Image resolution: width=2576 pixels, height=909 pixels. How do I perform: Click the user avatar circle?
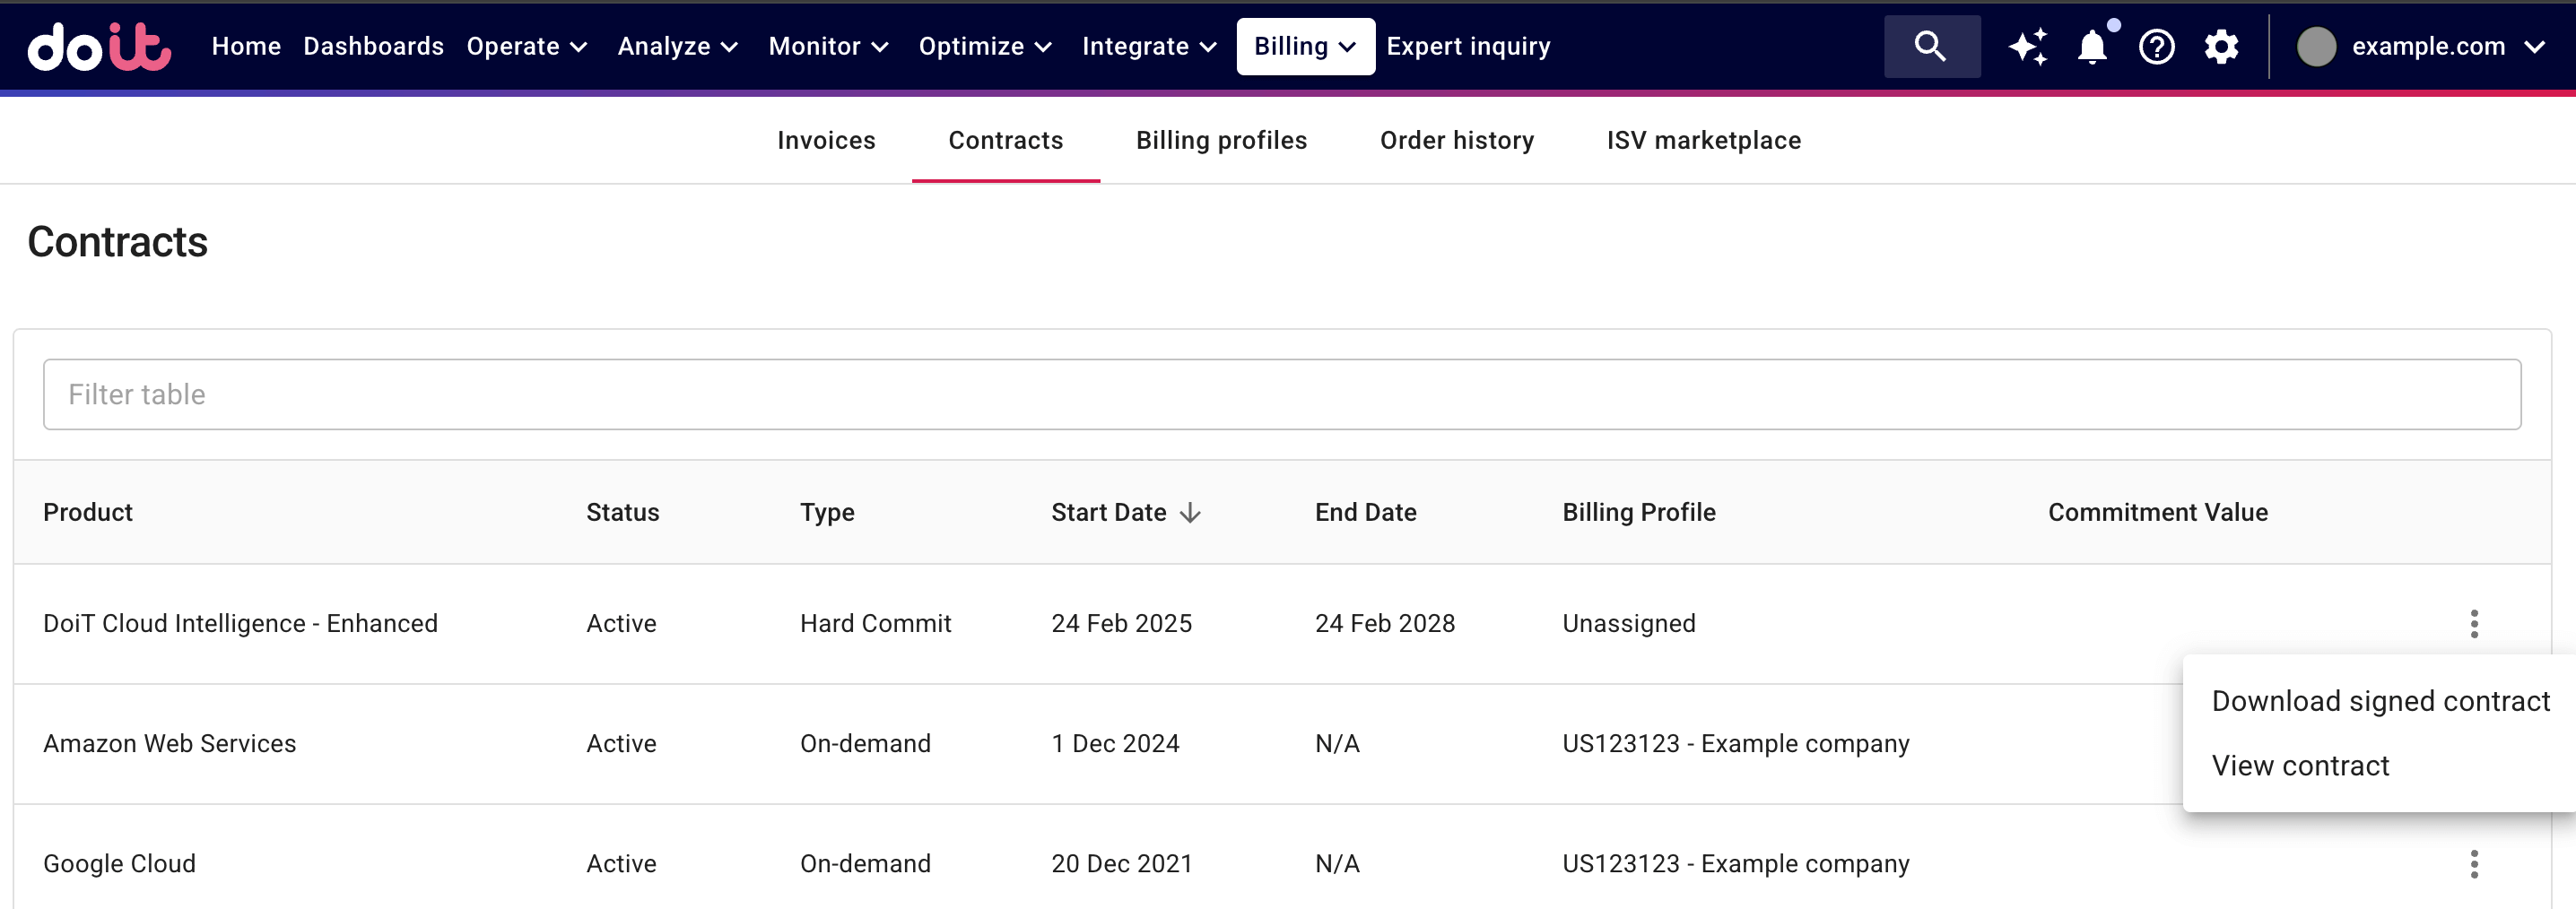click(x=2316, y=46)
